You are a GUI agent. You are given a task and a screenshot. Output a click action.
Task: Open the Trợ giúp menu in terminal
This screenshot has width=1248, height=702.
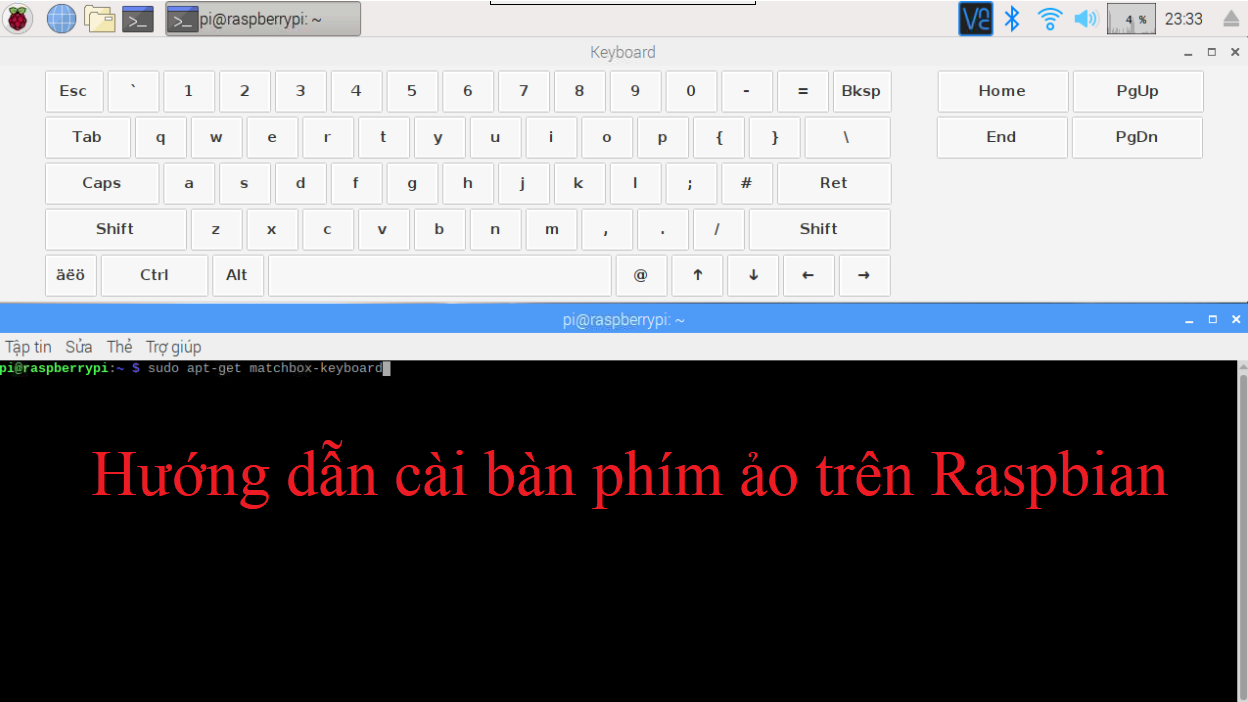click(x=174, y=347)
